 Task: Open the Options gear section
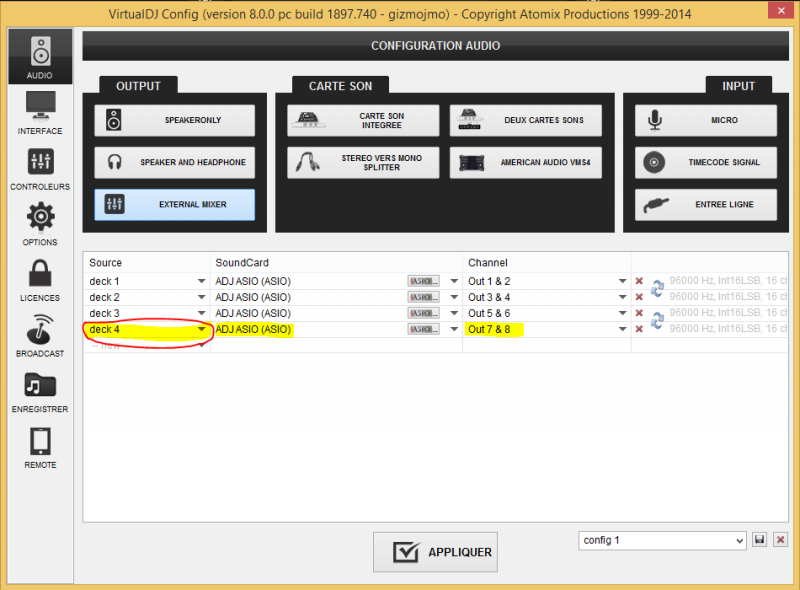click(40, 224)
